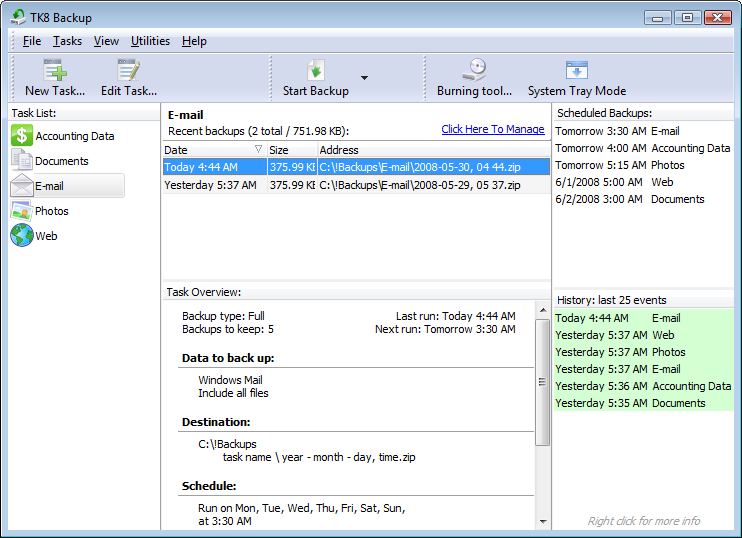This screenshot has width=742, height=538.
Task: Select the Accounting Data task icon
Action: tap(22, 136)
